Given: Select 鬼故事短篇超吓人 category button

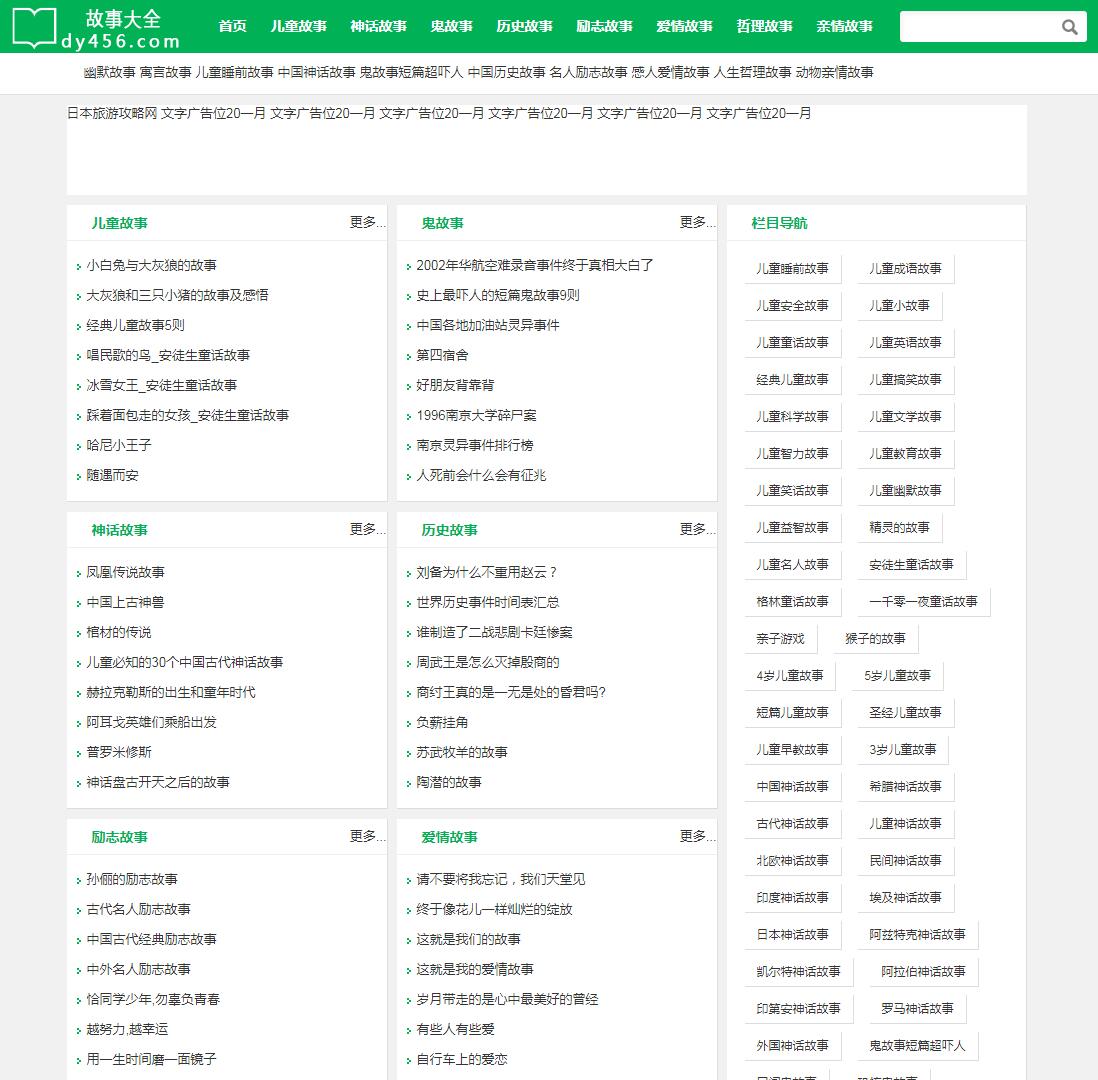Looking at the screenshot, I should coord(917,1046).
